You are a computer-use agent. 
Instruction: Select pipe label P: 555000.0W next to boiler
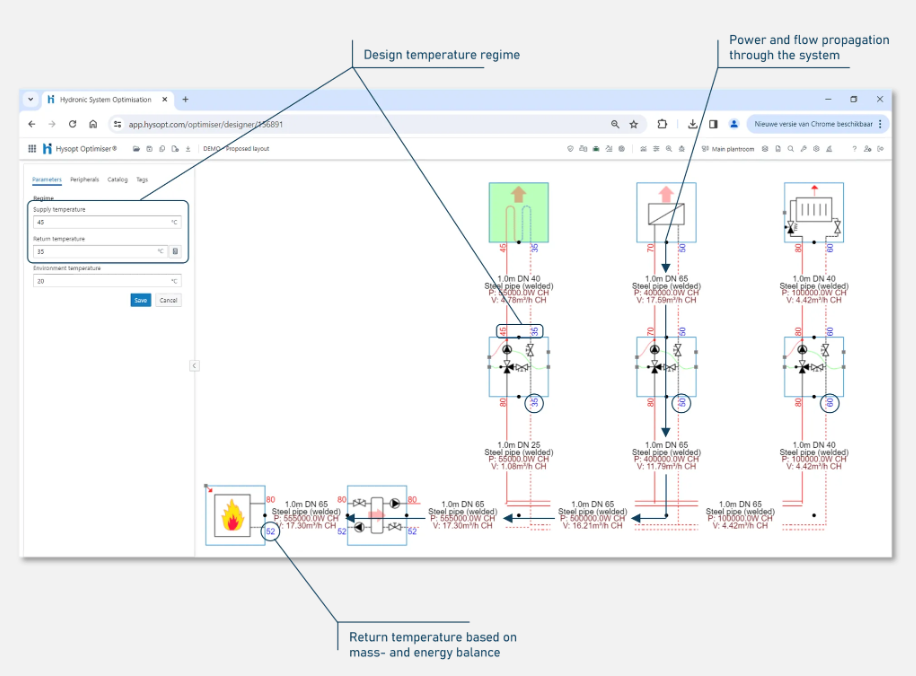306,518
